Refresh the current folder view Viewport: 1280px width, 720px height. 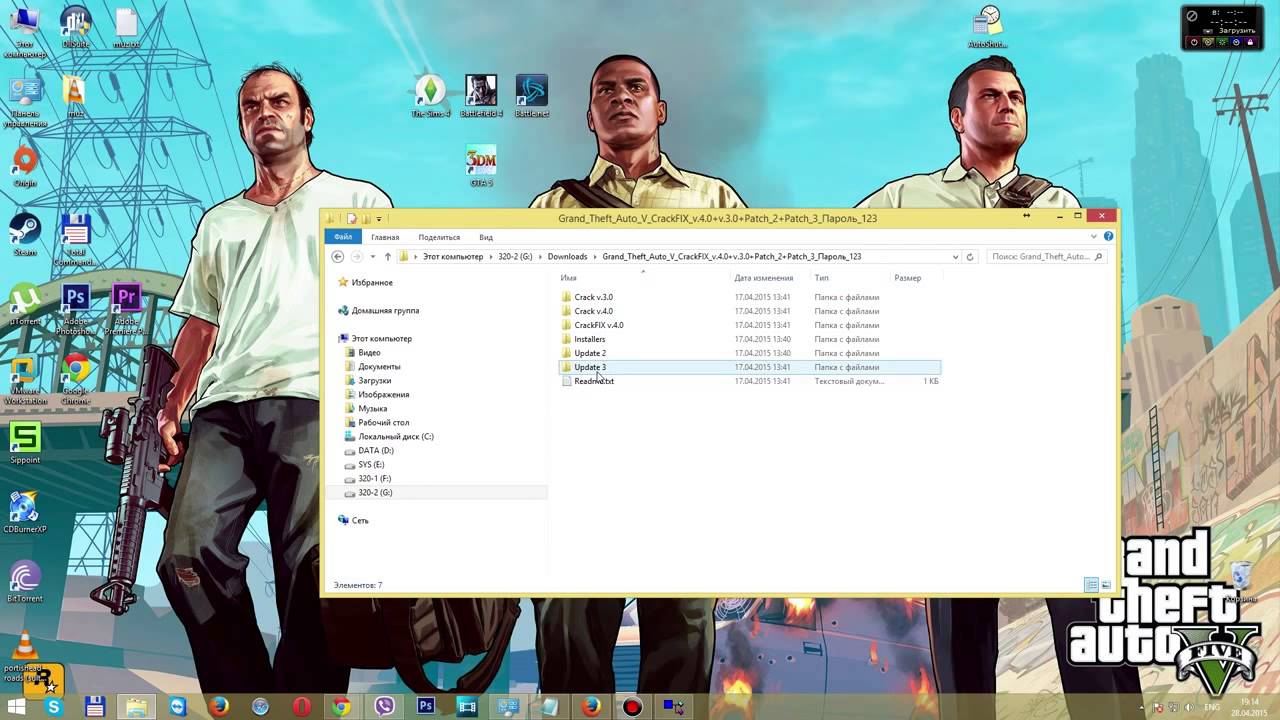point(970,257)
